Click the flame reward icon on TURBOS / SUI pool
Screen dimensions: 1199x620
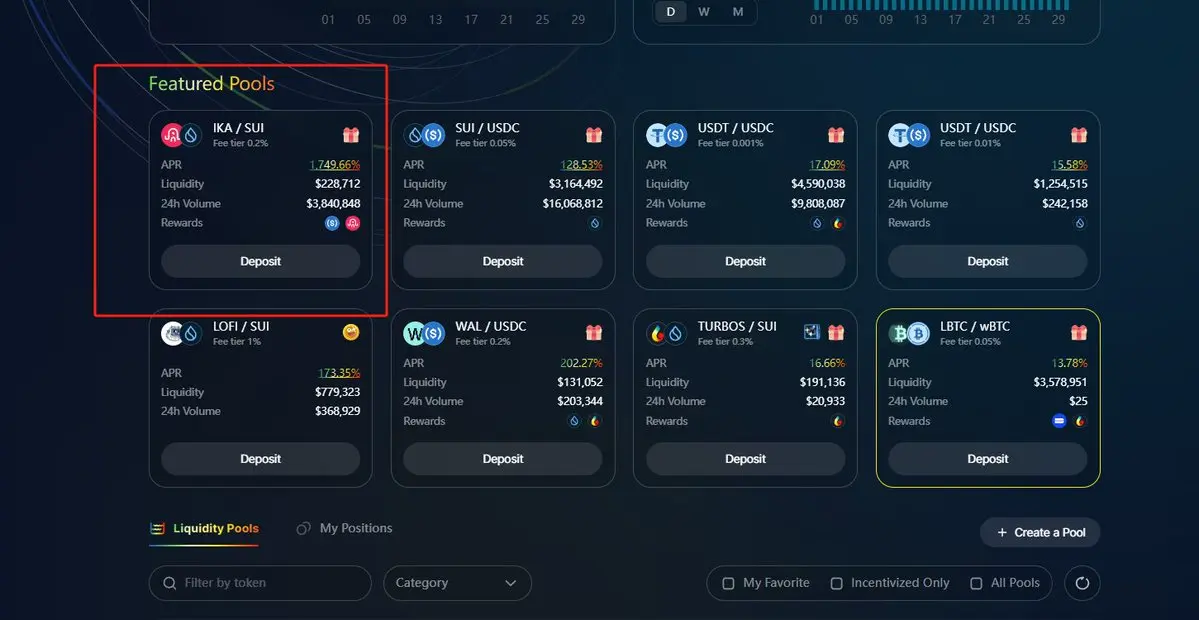837,421
